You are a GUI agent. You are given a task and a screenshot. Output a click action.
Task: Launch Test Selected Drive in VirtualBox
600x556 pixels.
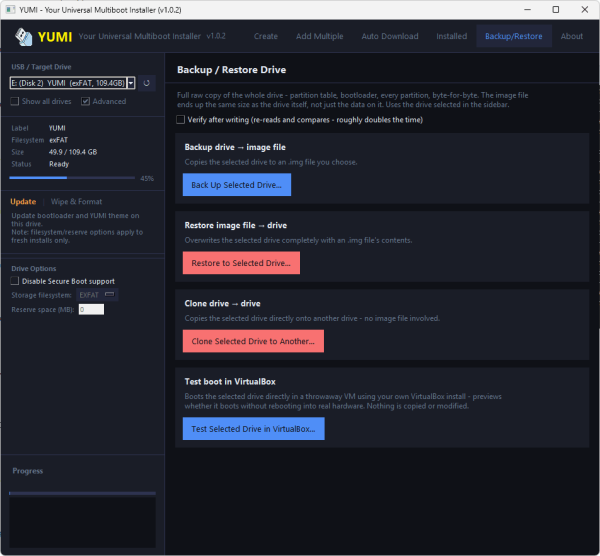pos(253,429)
